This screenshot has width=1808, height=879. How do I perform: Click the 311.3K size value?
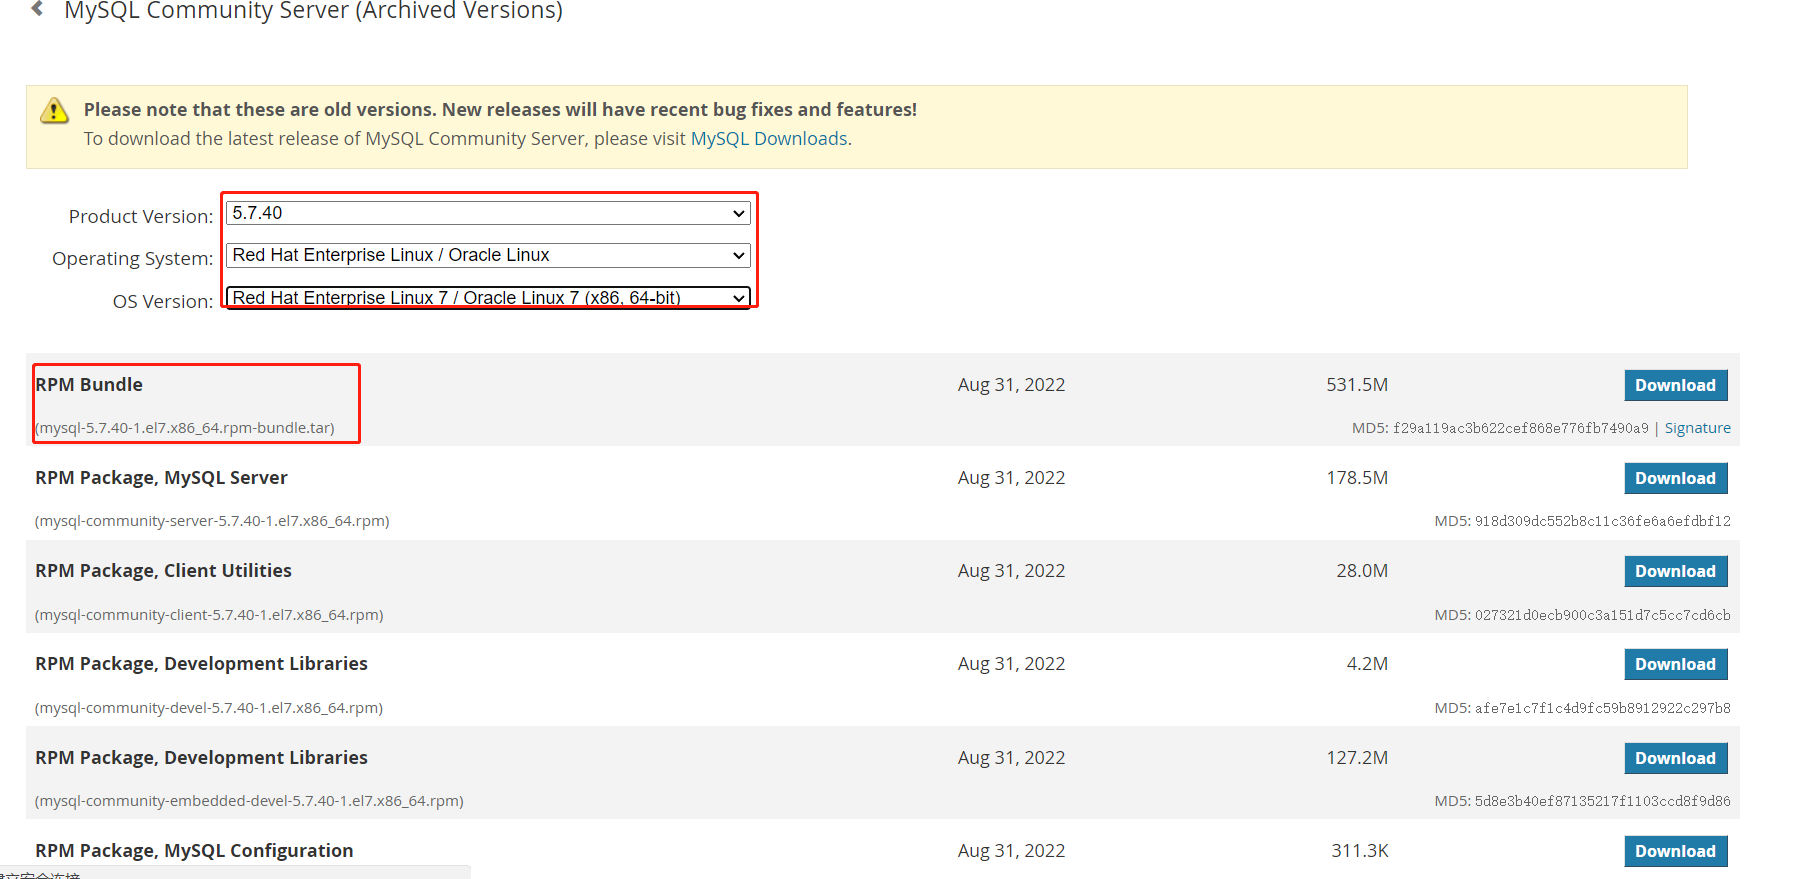1360,851
